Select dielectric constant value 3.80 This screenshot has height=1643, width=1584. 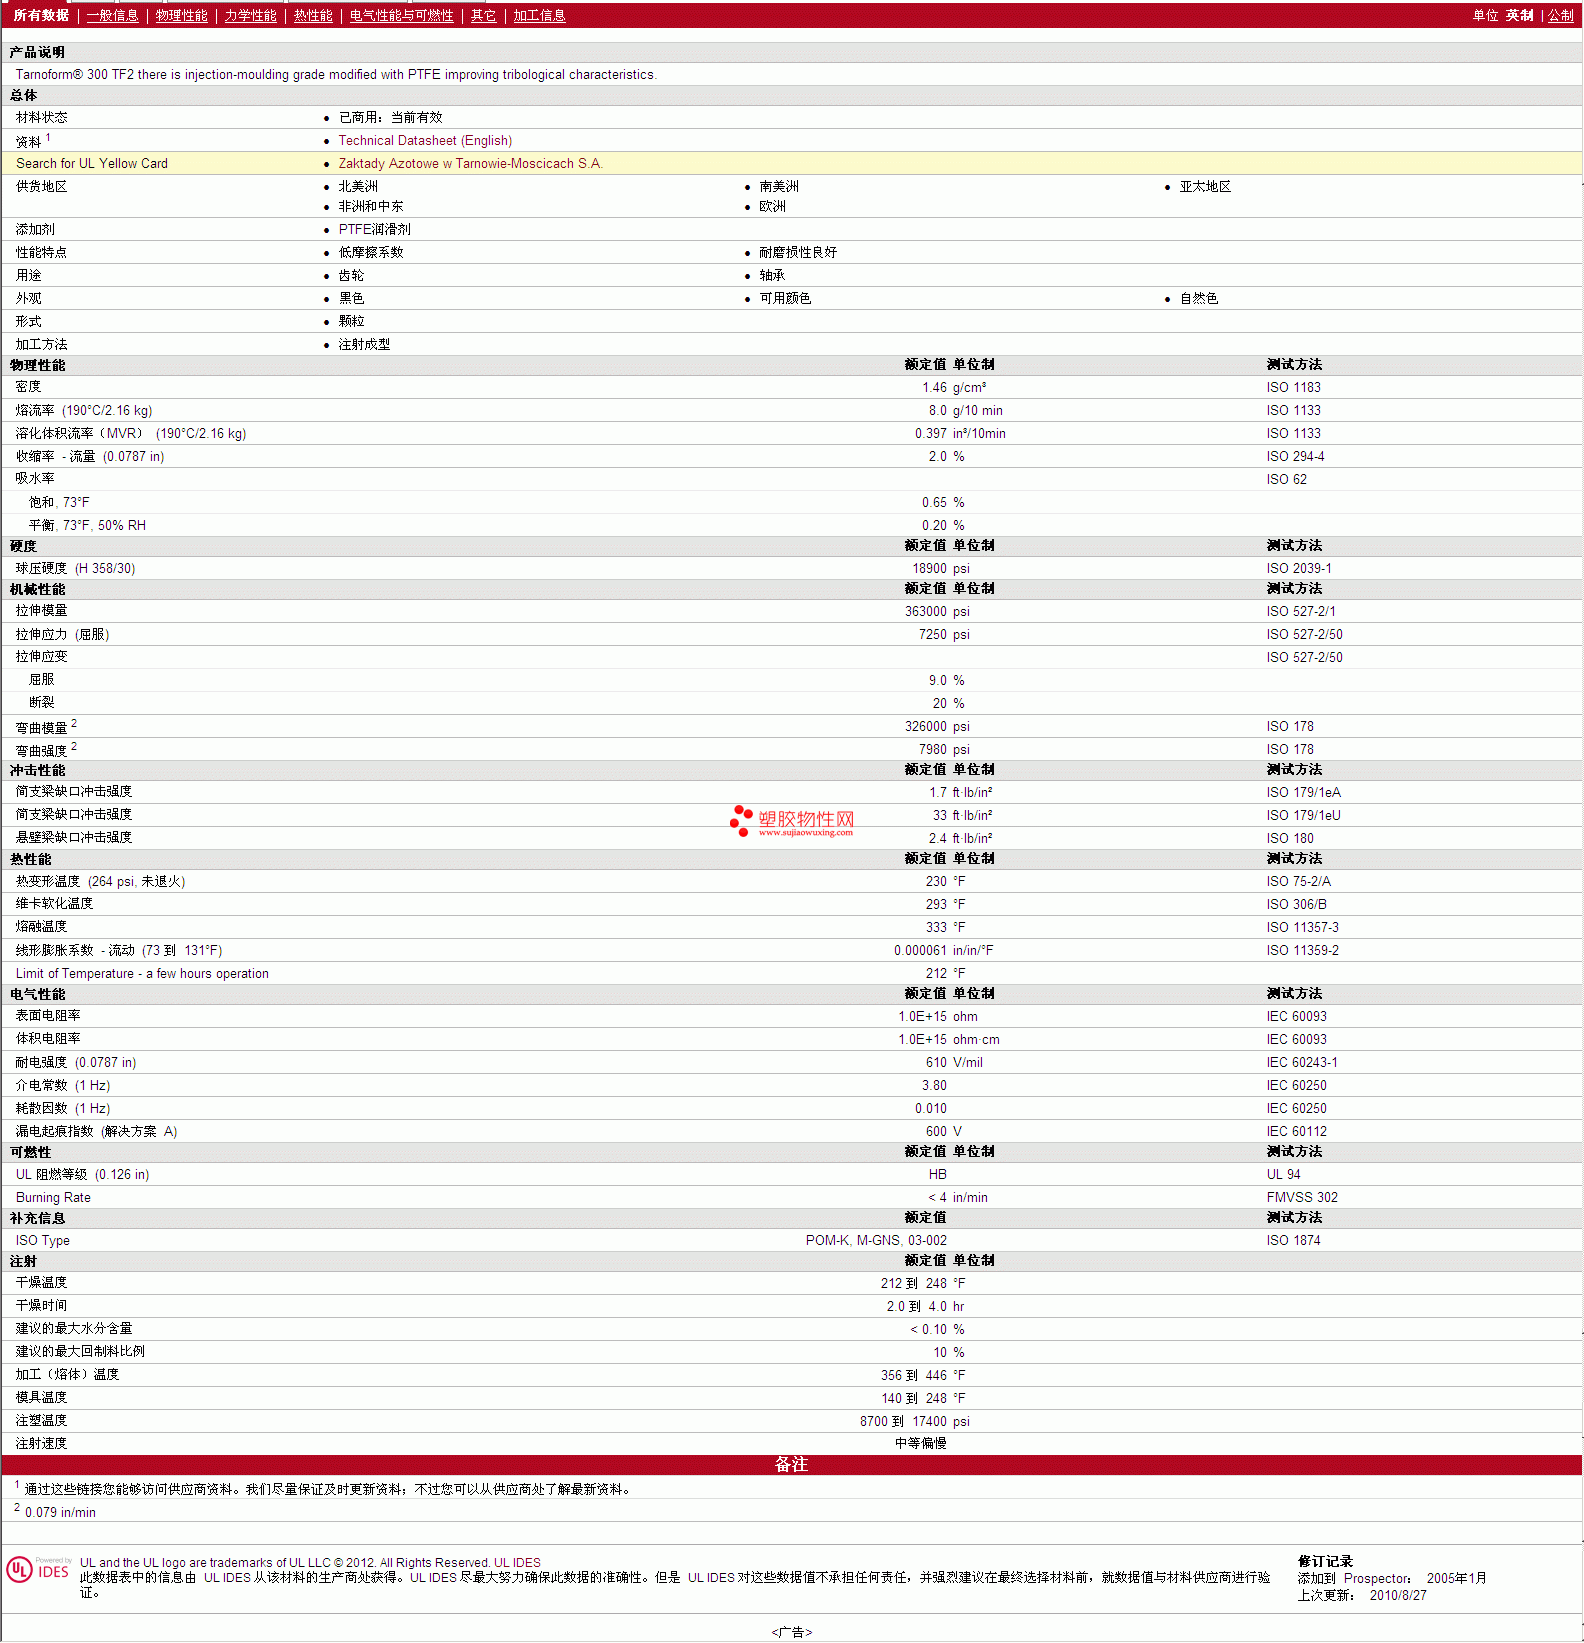click(934, 1086)
